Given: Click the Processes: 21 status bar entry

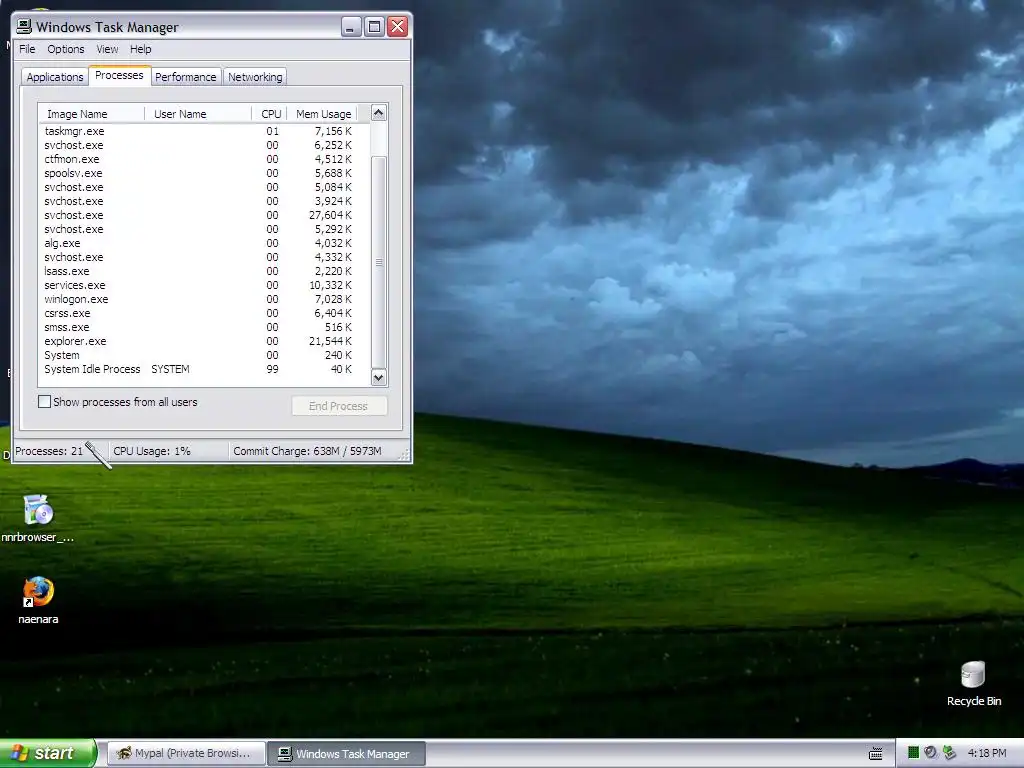Looking at the screenshot, I should 49,451.
